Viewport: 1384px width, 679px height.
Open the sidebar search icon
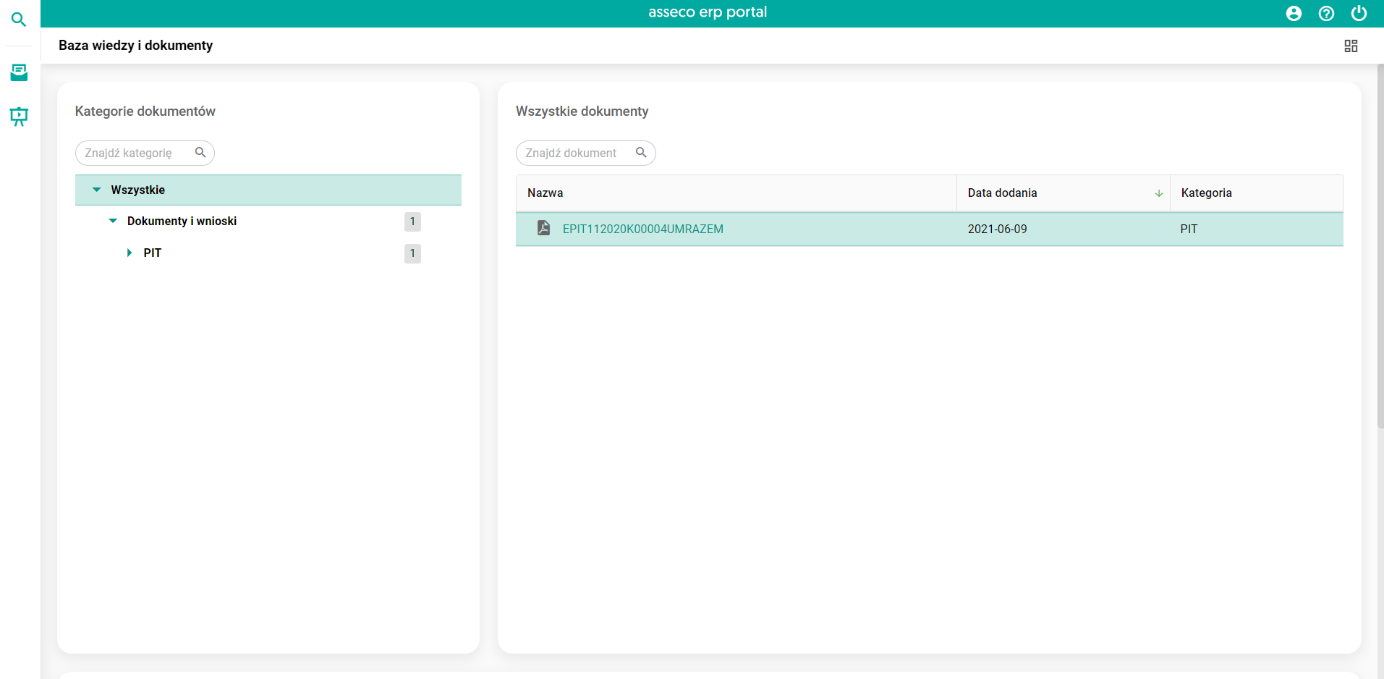click(19, 19)
